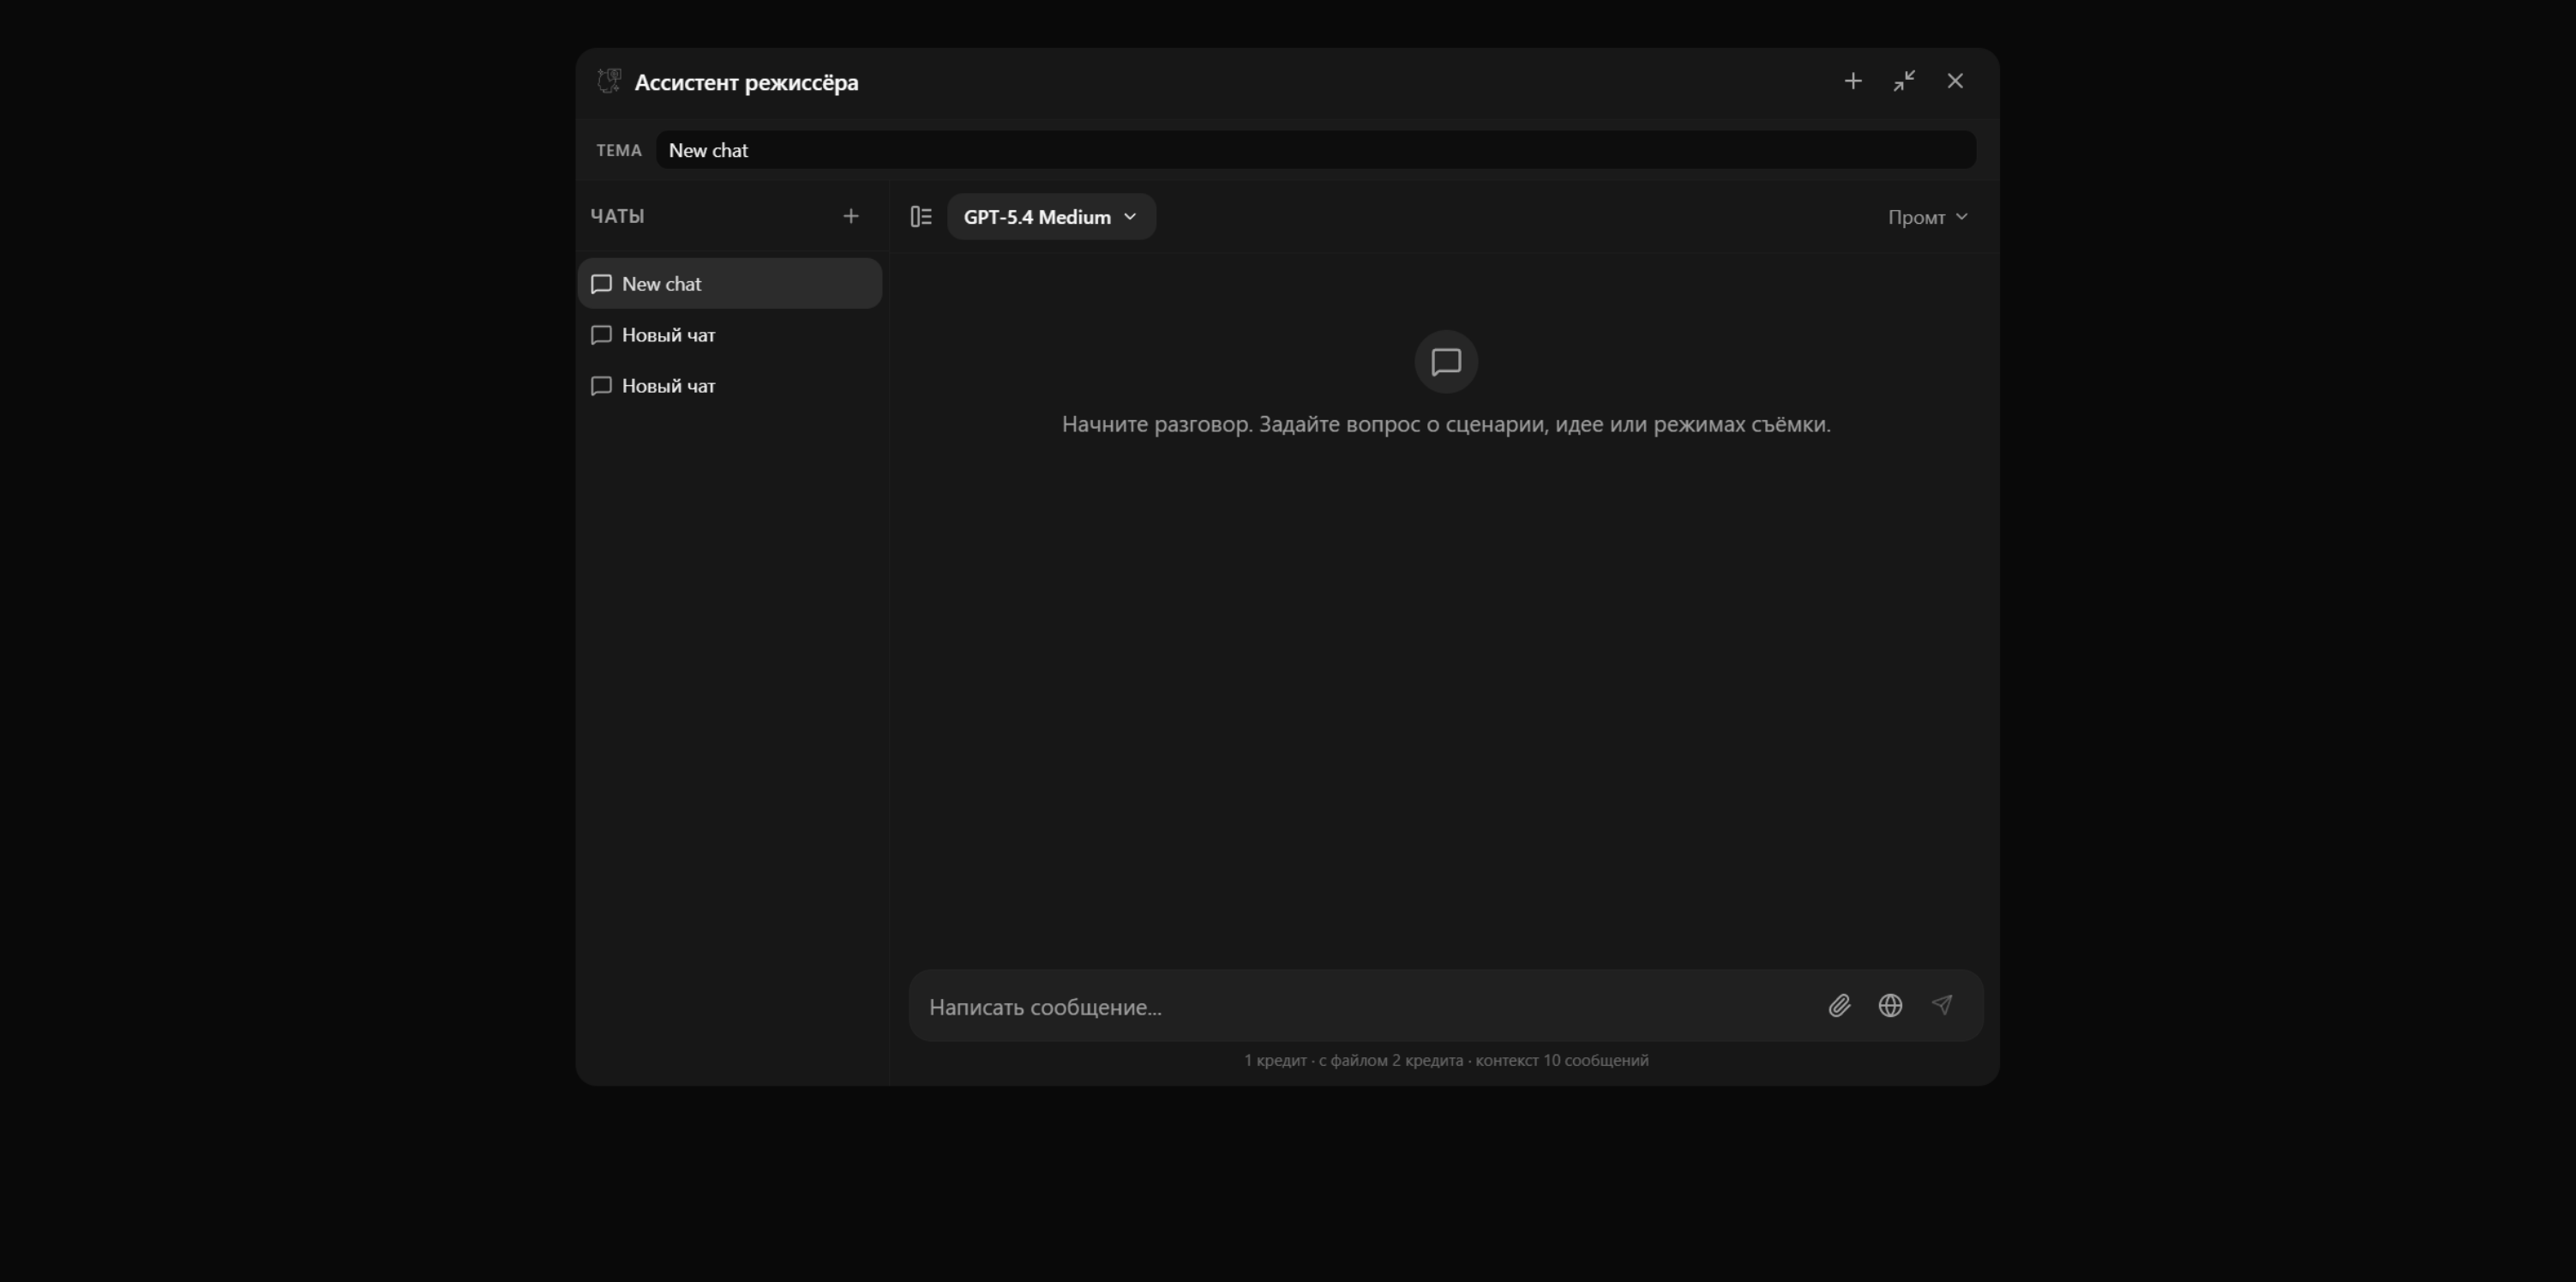Attach a file with the paperclip icon

[1839, 1006]
